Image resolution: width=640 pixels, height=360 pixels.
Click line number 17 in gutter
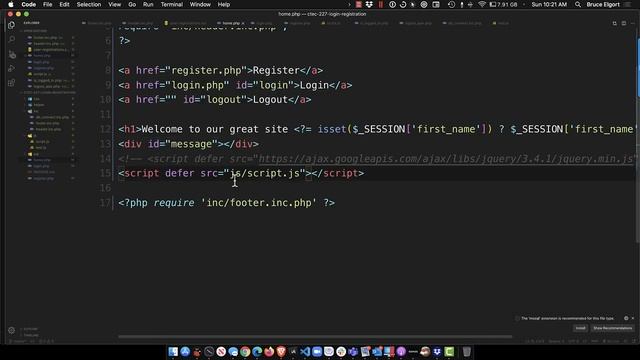pos(105,202)
